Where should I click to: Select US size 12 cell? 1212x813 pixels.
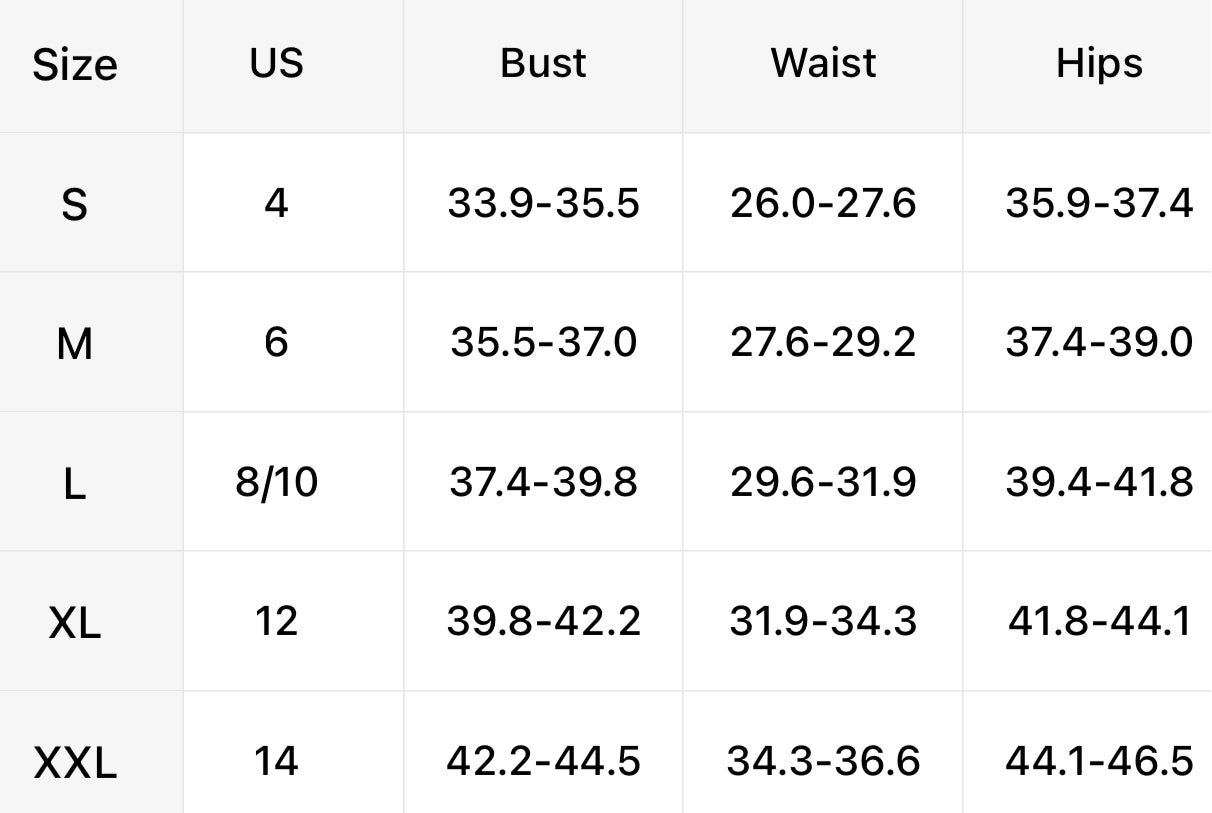point(276,622)
